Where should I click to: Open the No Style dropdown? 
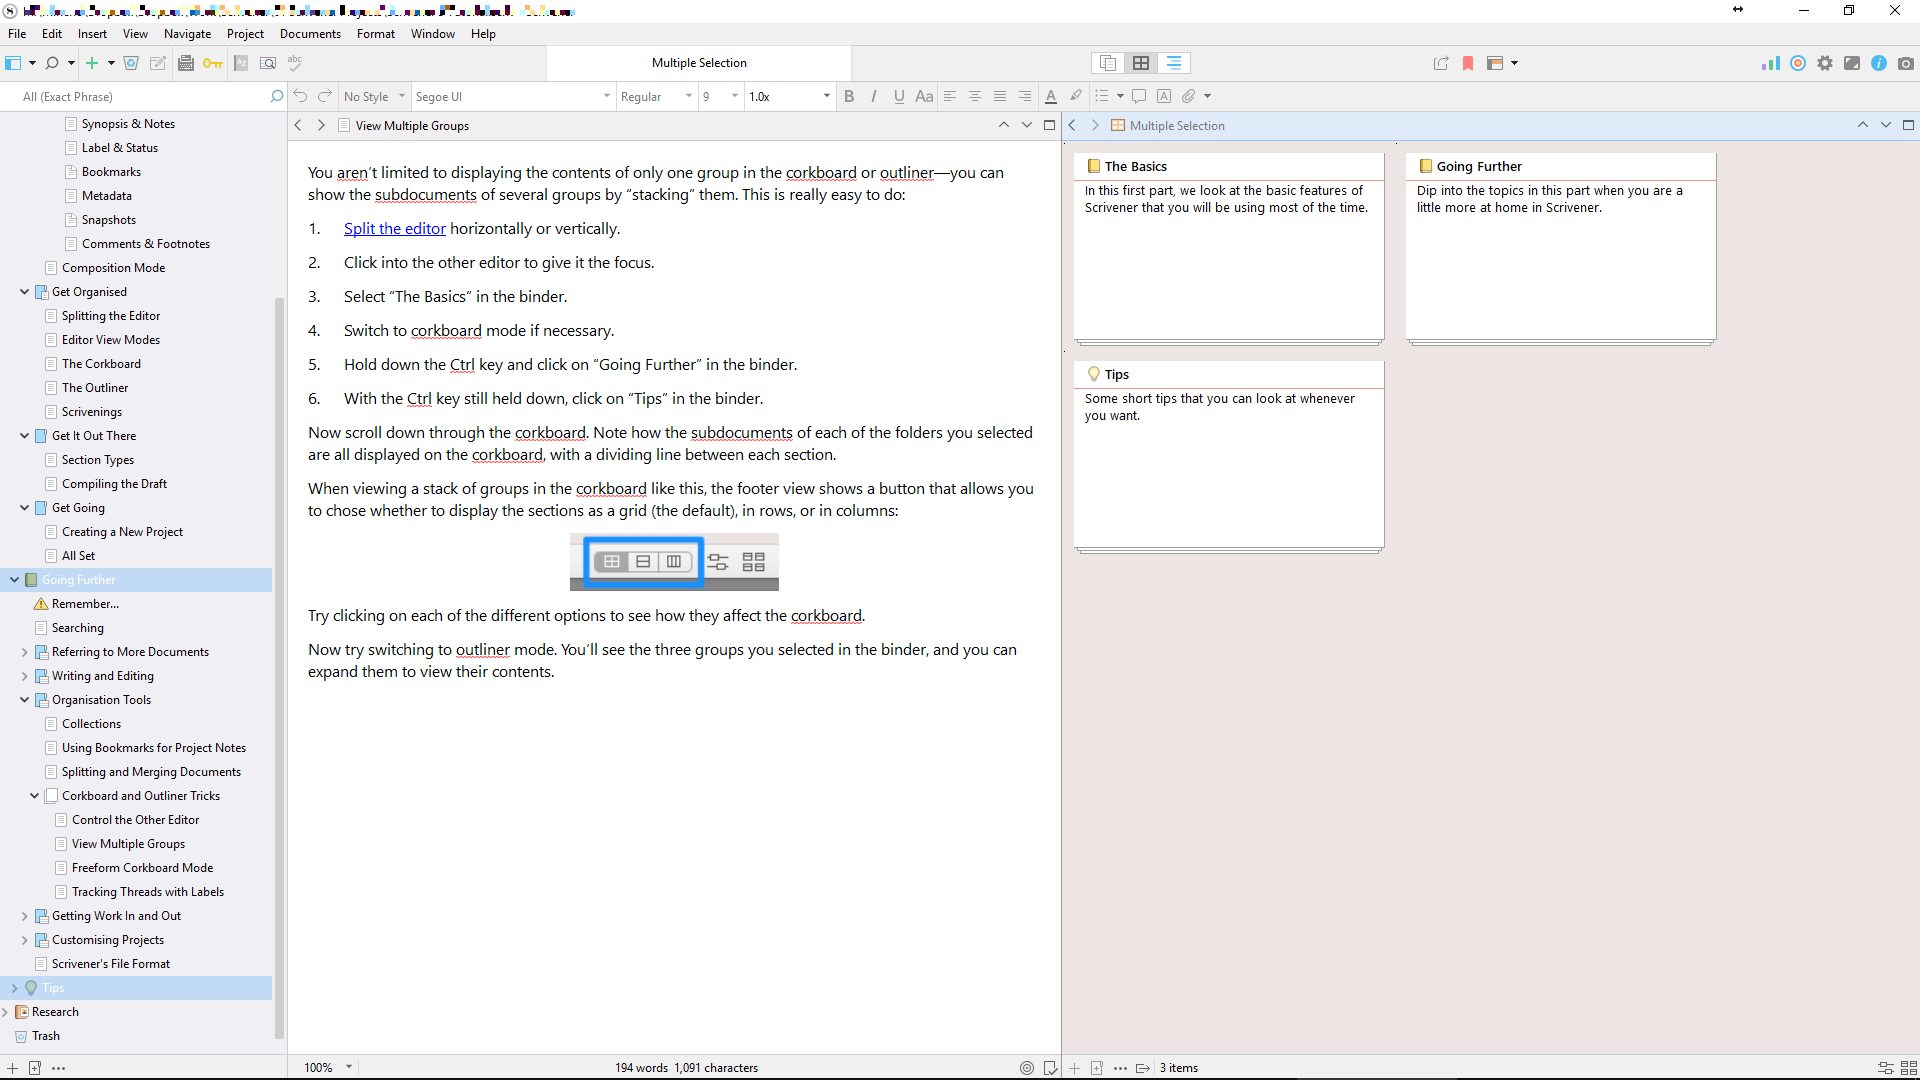click(x=373, y=96)
